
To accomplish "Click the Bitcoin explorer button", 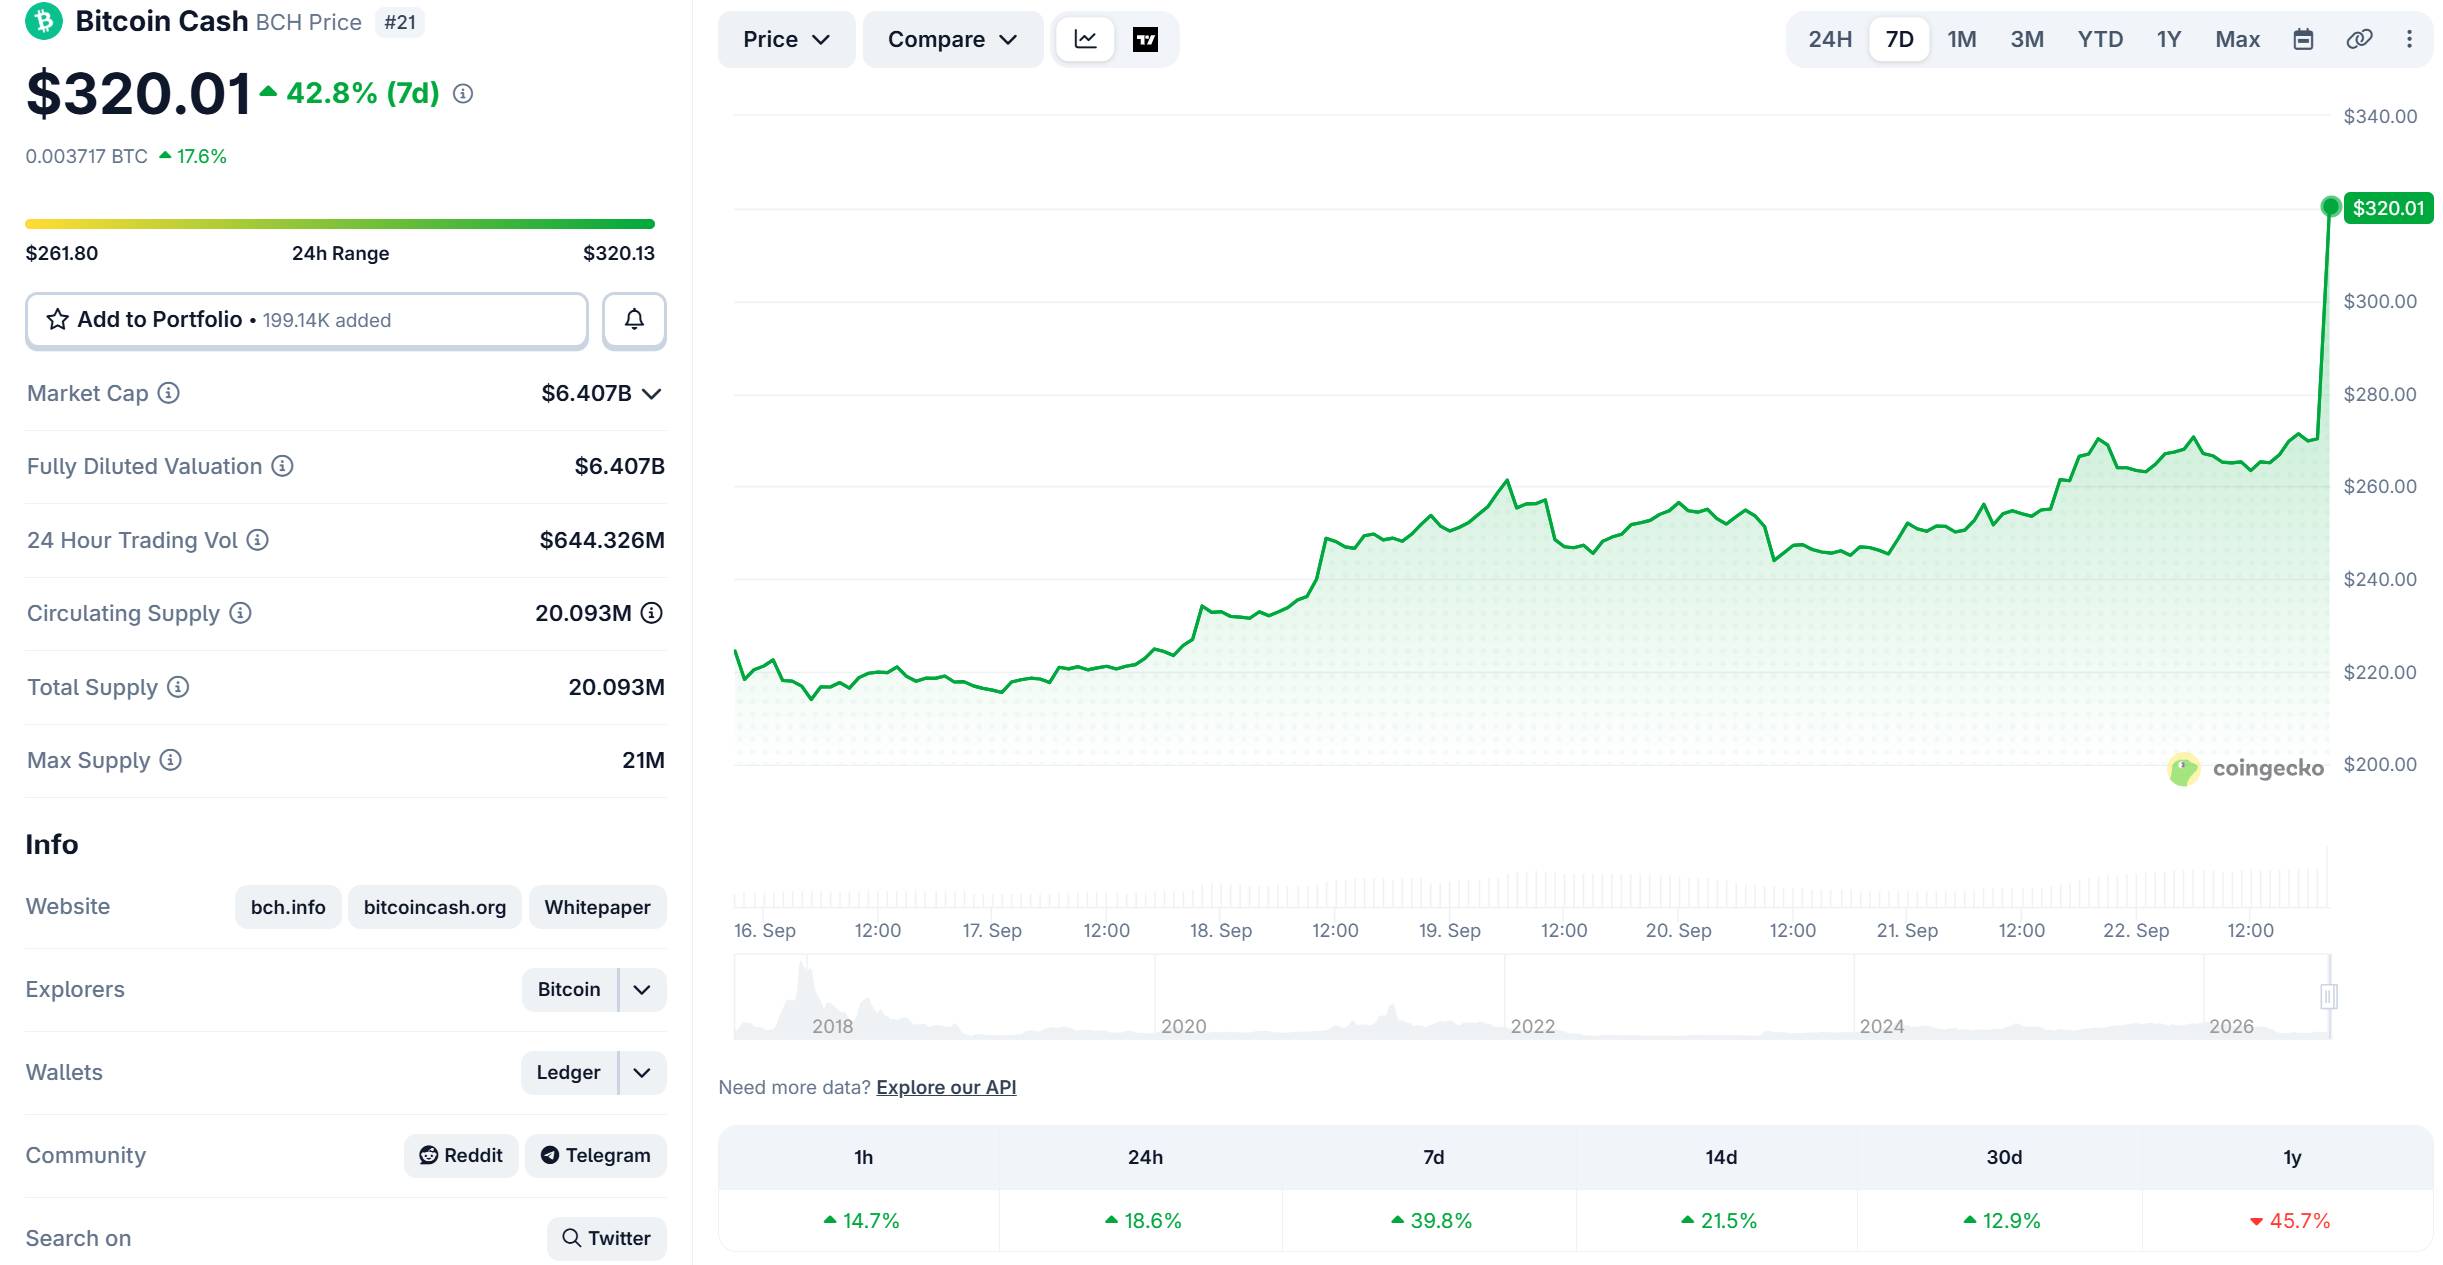I will click(x=569, y=989).
